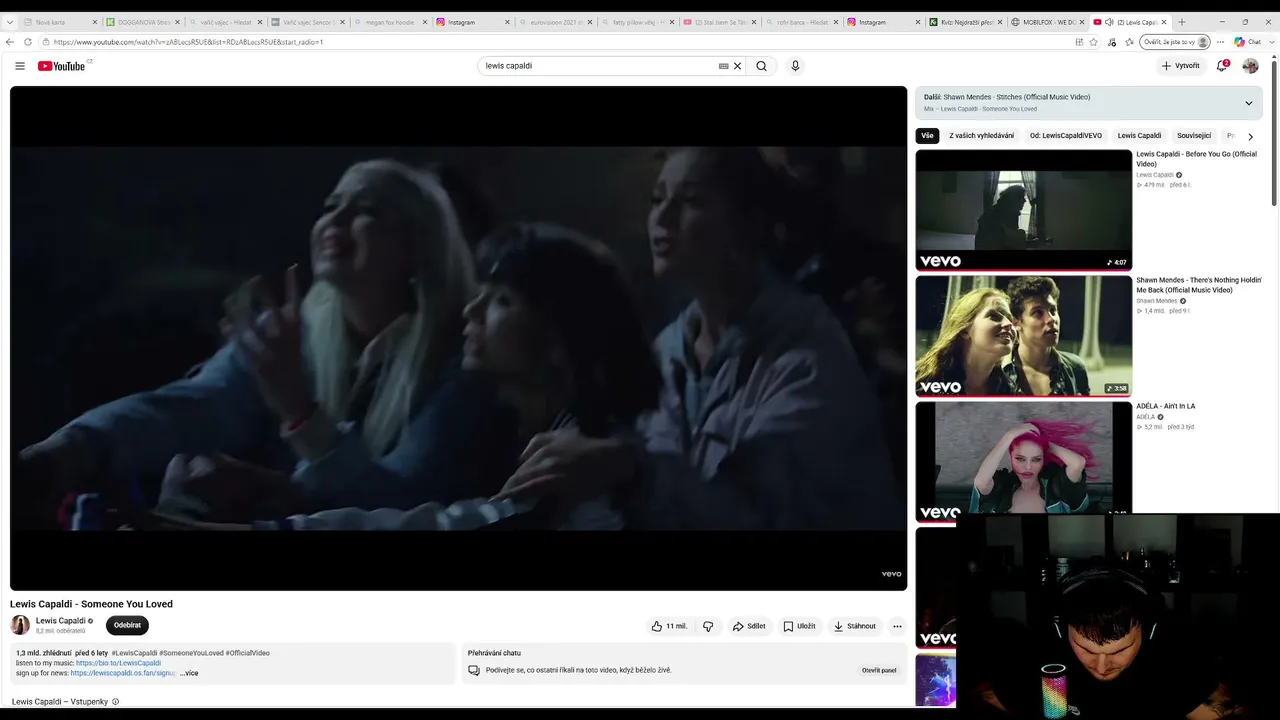Open the bio.to/LewisCapaldi link

118,663
